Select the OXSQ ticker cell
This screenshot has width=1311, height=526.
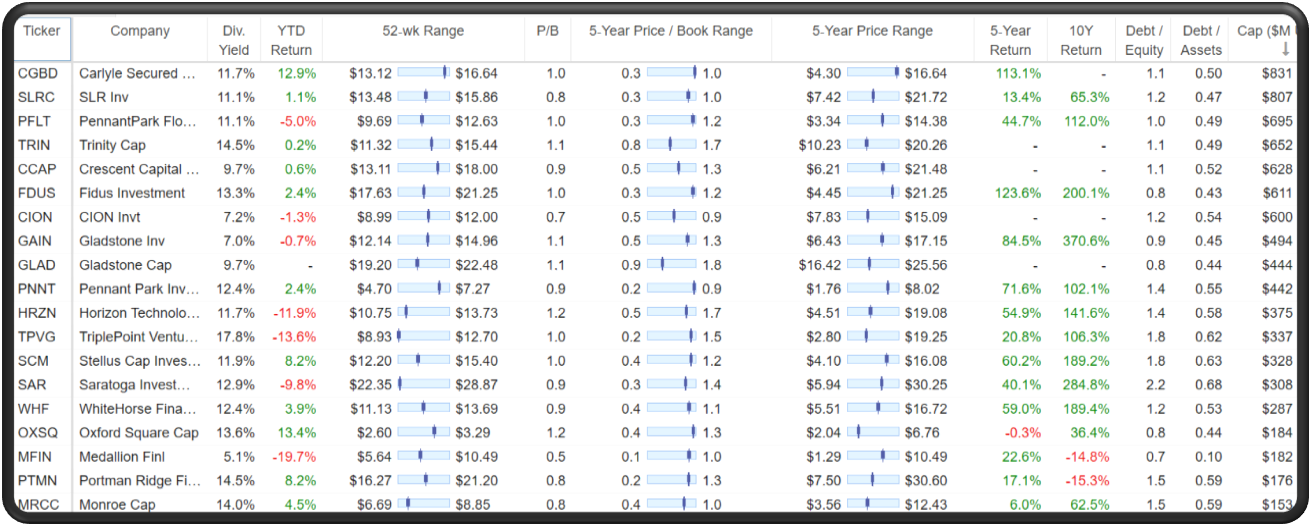click(38, 433)
